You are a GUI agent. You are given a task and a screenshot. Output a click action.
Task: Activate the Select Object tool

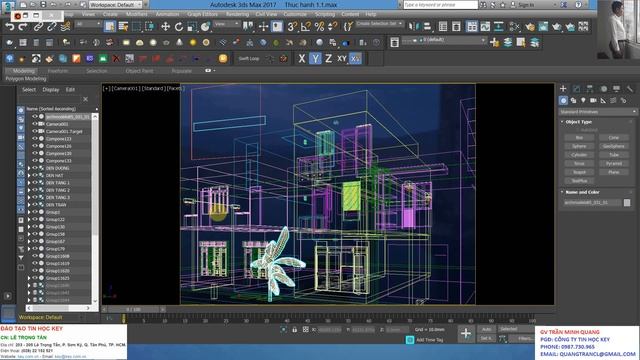[110, 27]
